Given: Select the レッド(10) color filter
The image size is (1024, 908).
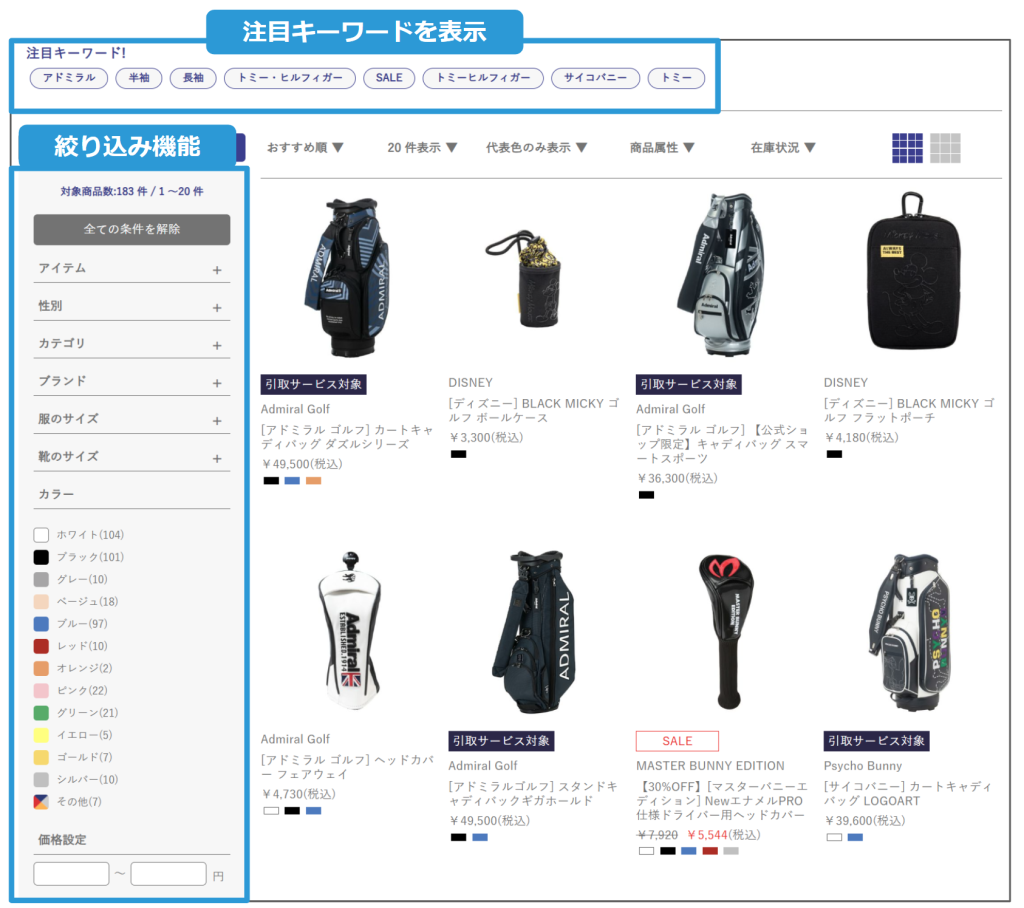Looking at the screenshot, I should click(71, 646).
